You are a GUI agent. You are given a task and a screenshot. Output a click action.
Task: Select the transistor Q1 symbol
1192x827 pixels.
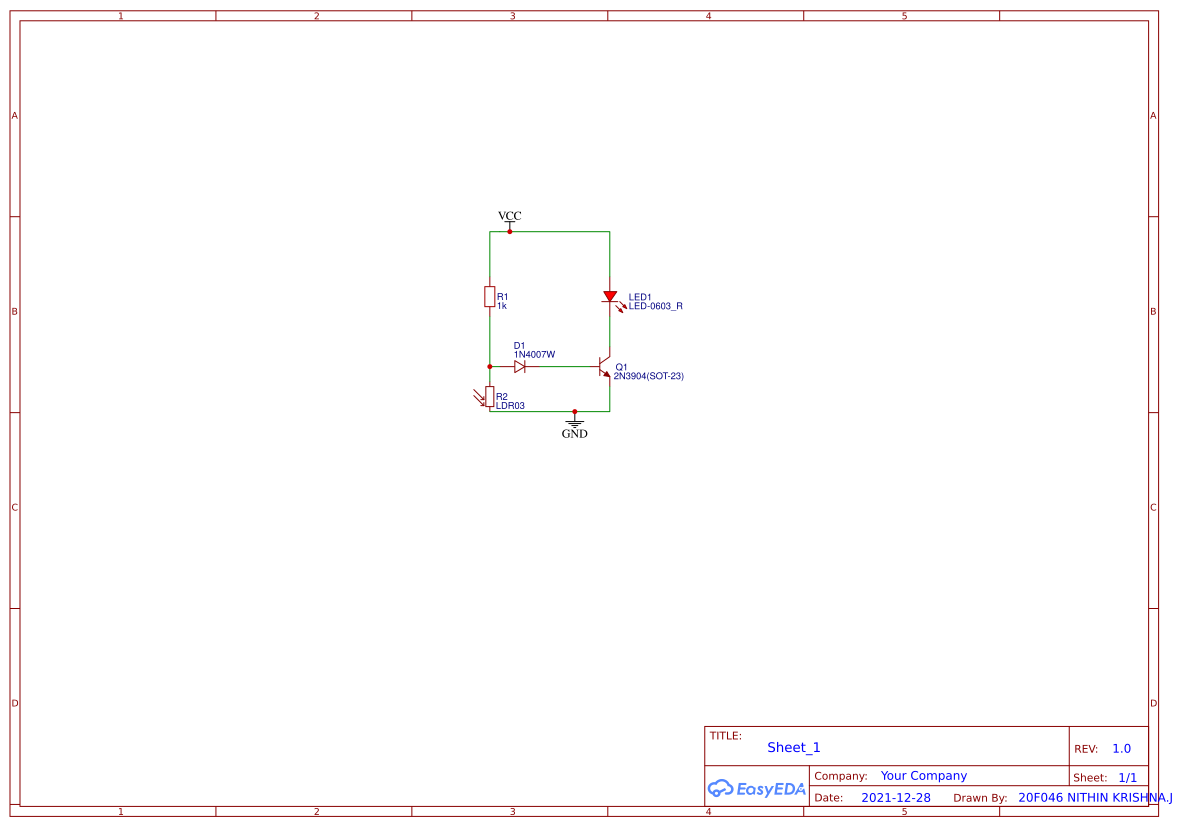click(606, 367)
